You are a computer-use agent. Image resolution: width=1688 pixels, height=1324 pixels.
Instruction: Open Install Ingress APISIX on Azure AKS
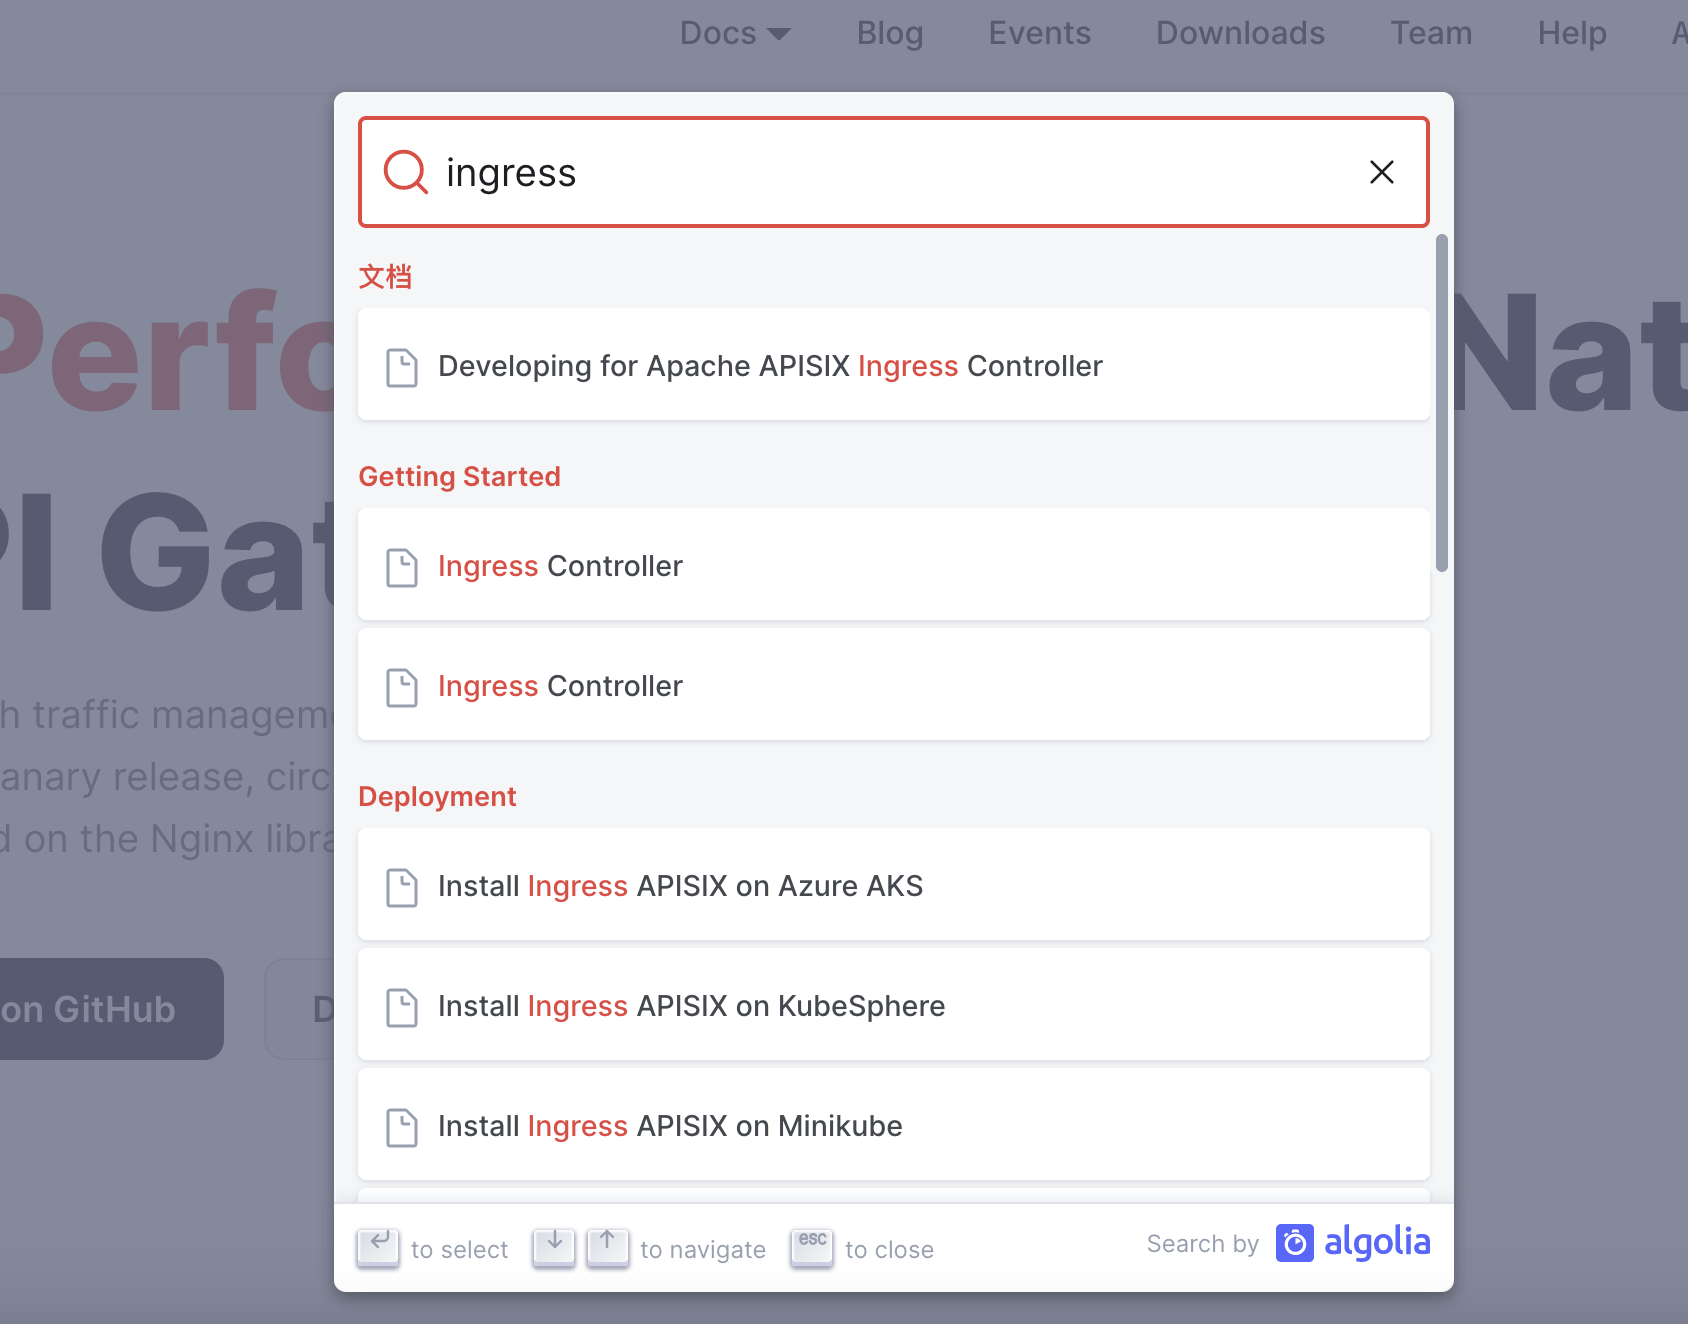[894, 885]
